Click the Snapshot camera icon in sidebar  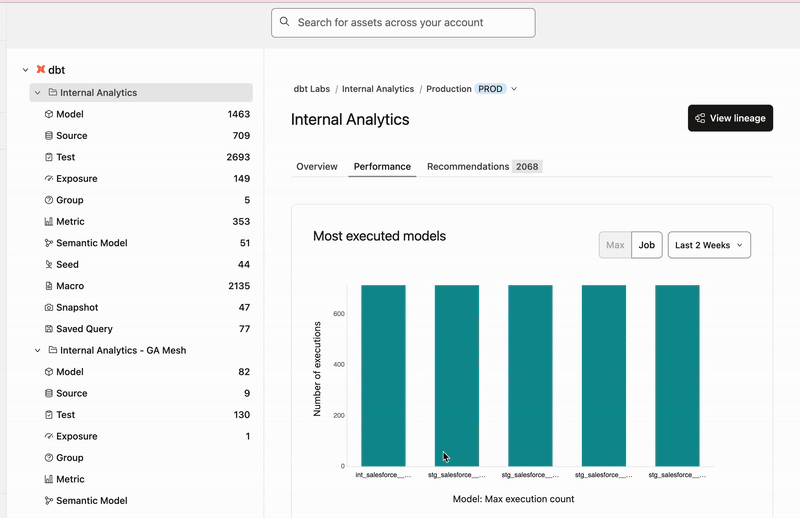(x=49, y=308)
